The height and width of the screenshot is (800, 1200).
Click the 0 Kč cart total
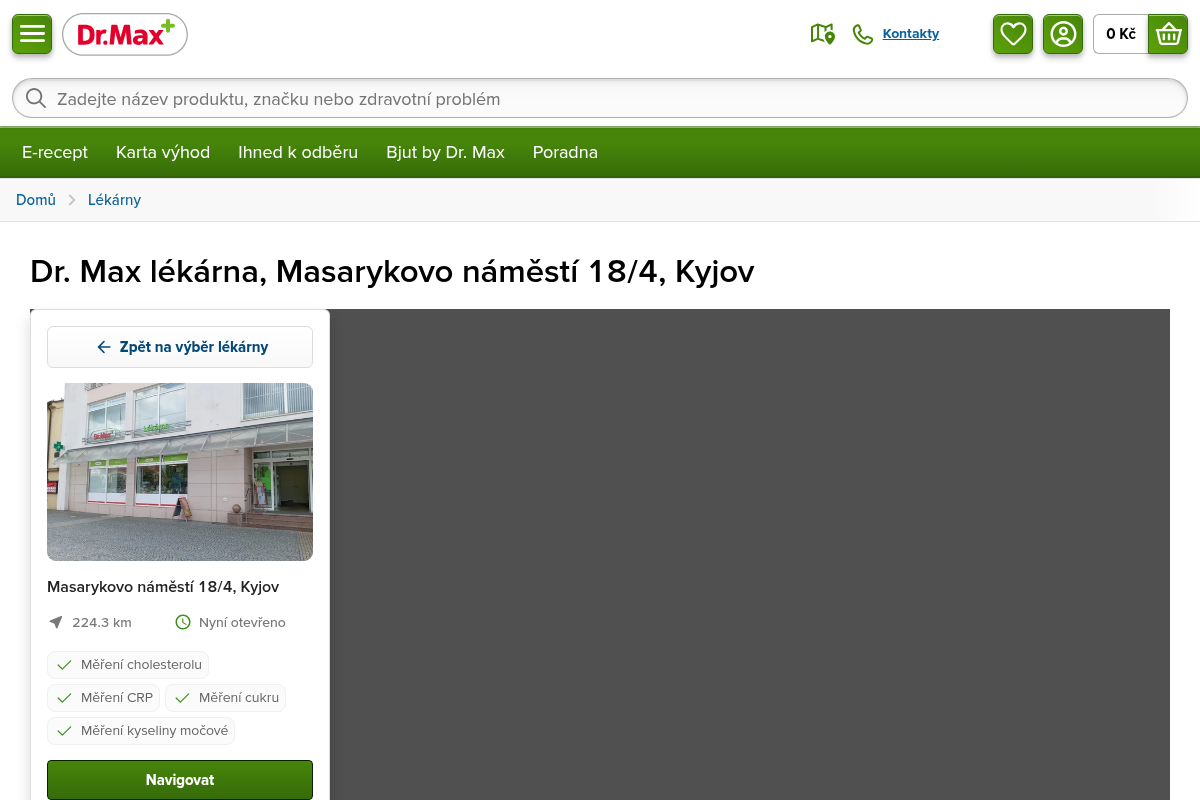coord(1121,34)
